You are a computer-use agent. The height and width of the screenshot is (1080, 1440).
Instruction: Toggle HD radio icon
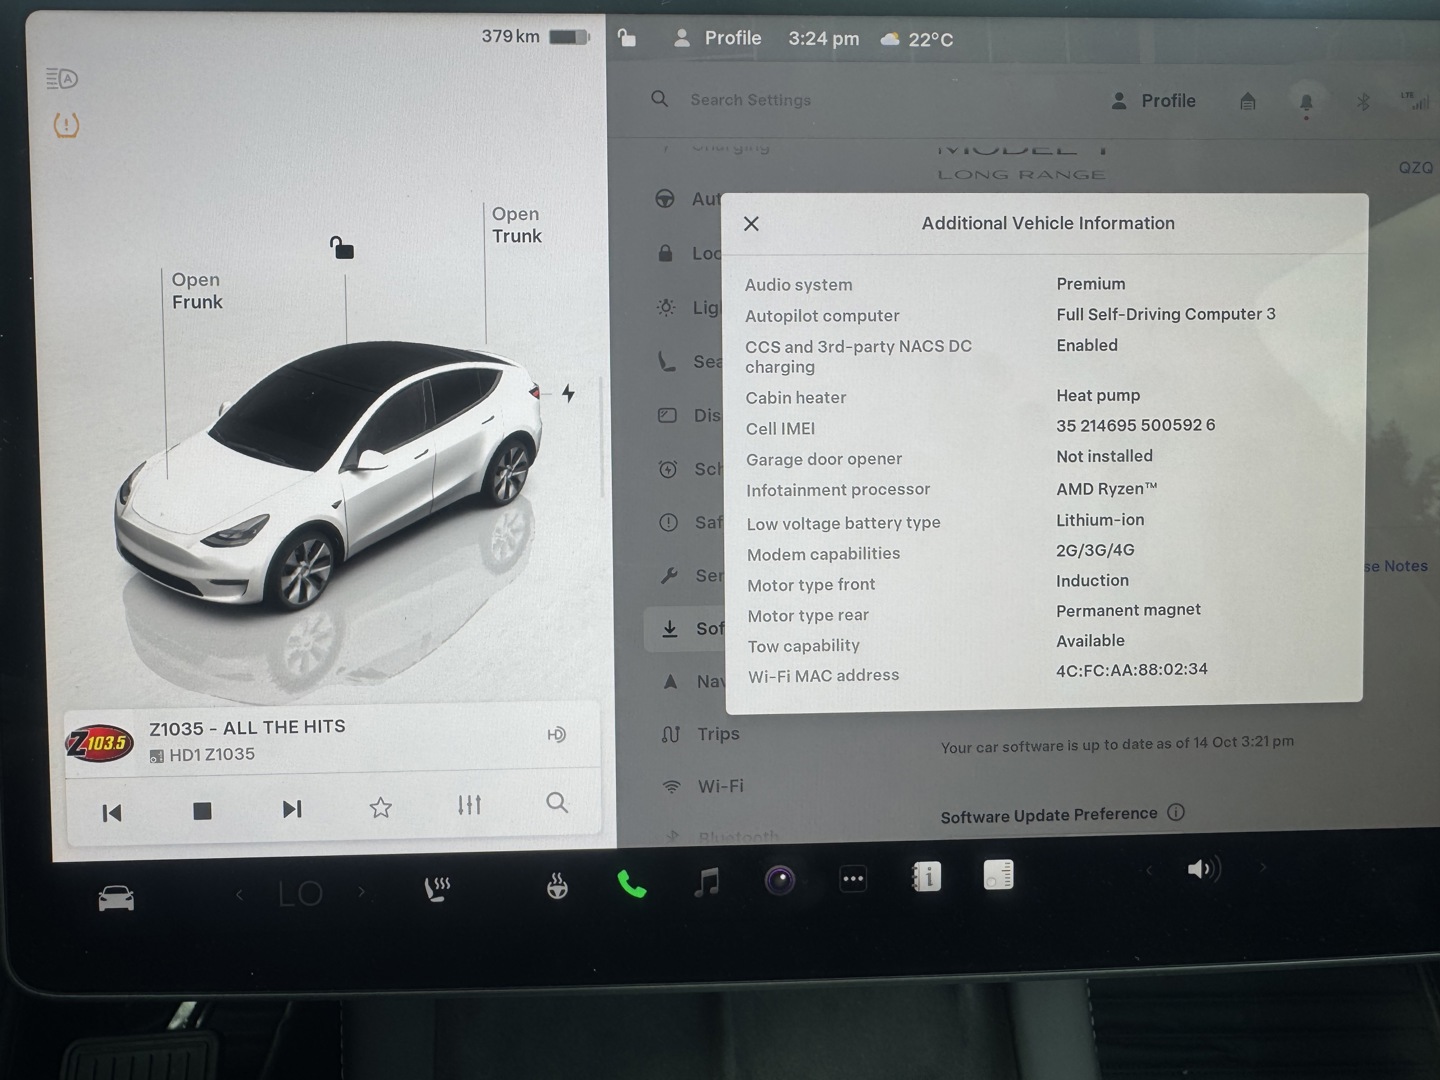click(557, 735)
